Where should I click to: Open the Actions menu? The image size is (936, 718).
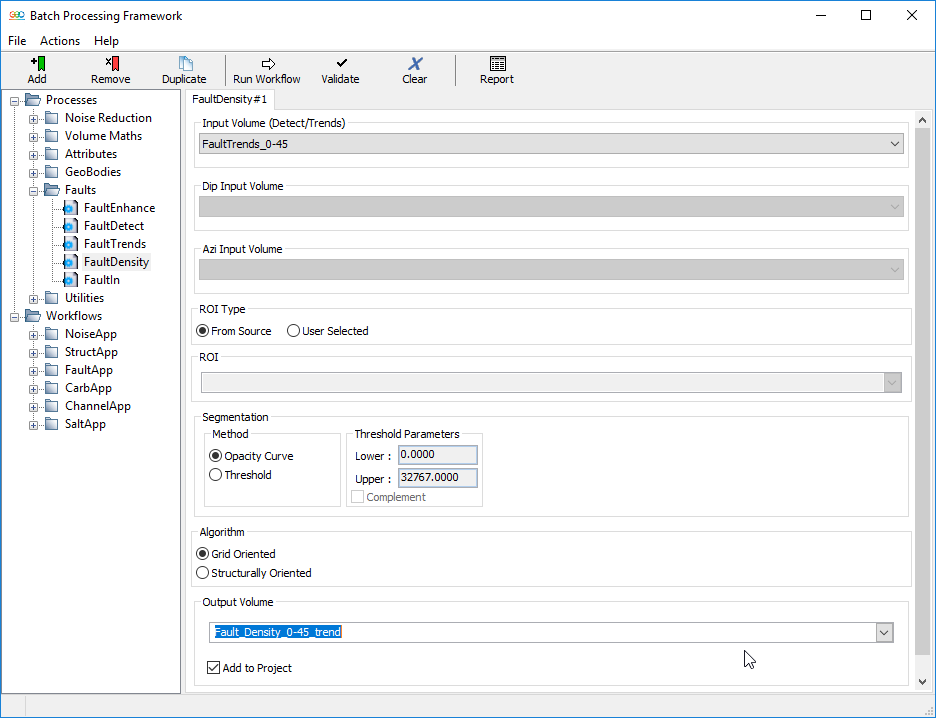coord(60,41)
